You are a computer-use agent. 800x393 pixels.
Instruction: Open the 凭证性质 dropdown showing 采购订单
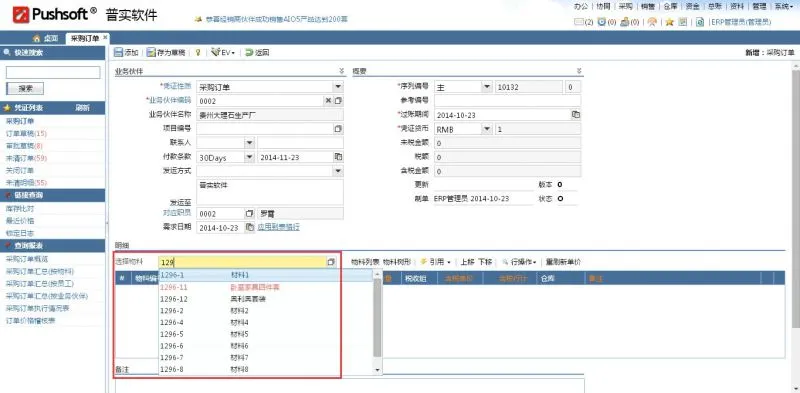[338, 87]
